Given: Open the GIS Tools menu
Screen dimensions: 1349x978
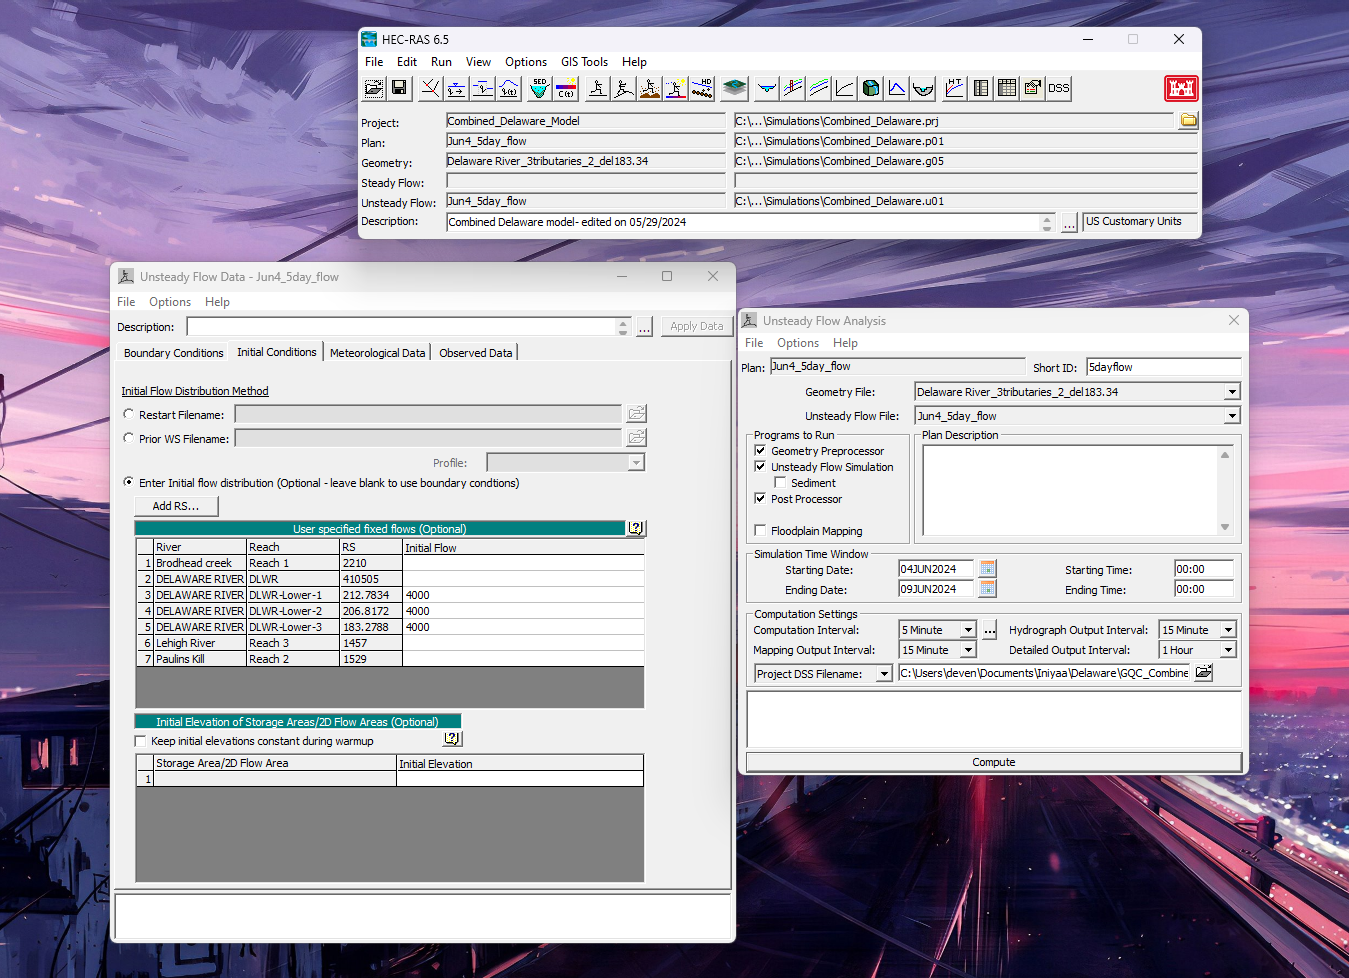Looking at the screenshot, I should pos(584,62).
